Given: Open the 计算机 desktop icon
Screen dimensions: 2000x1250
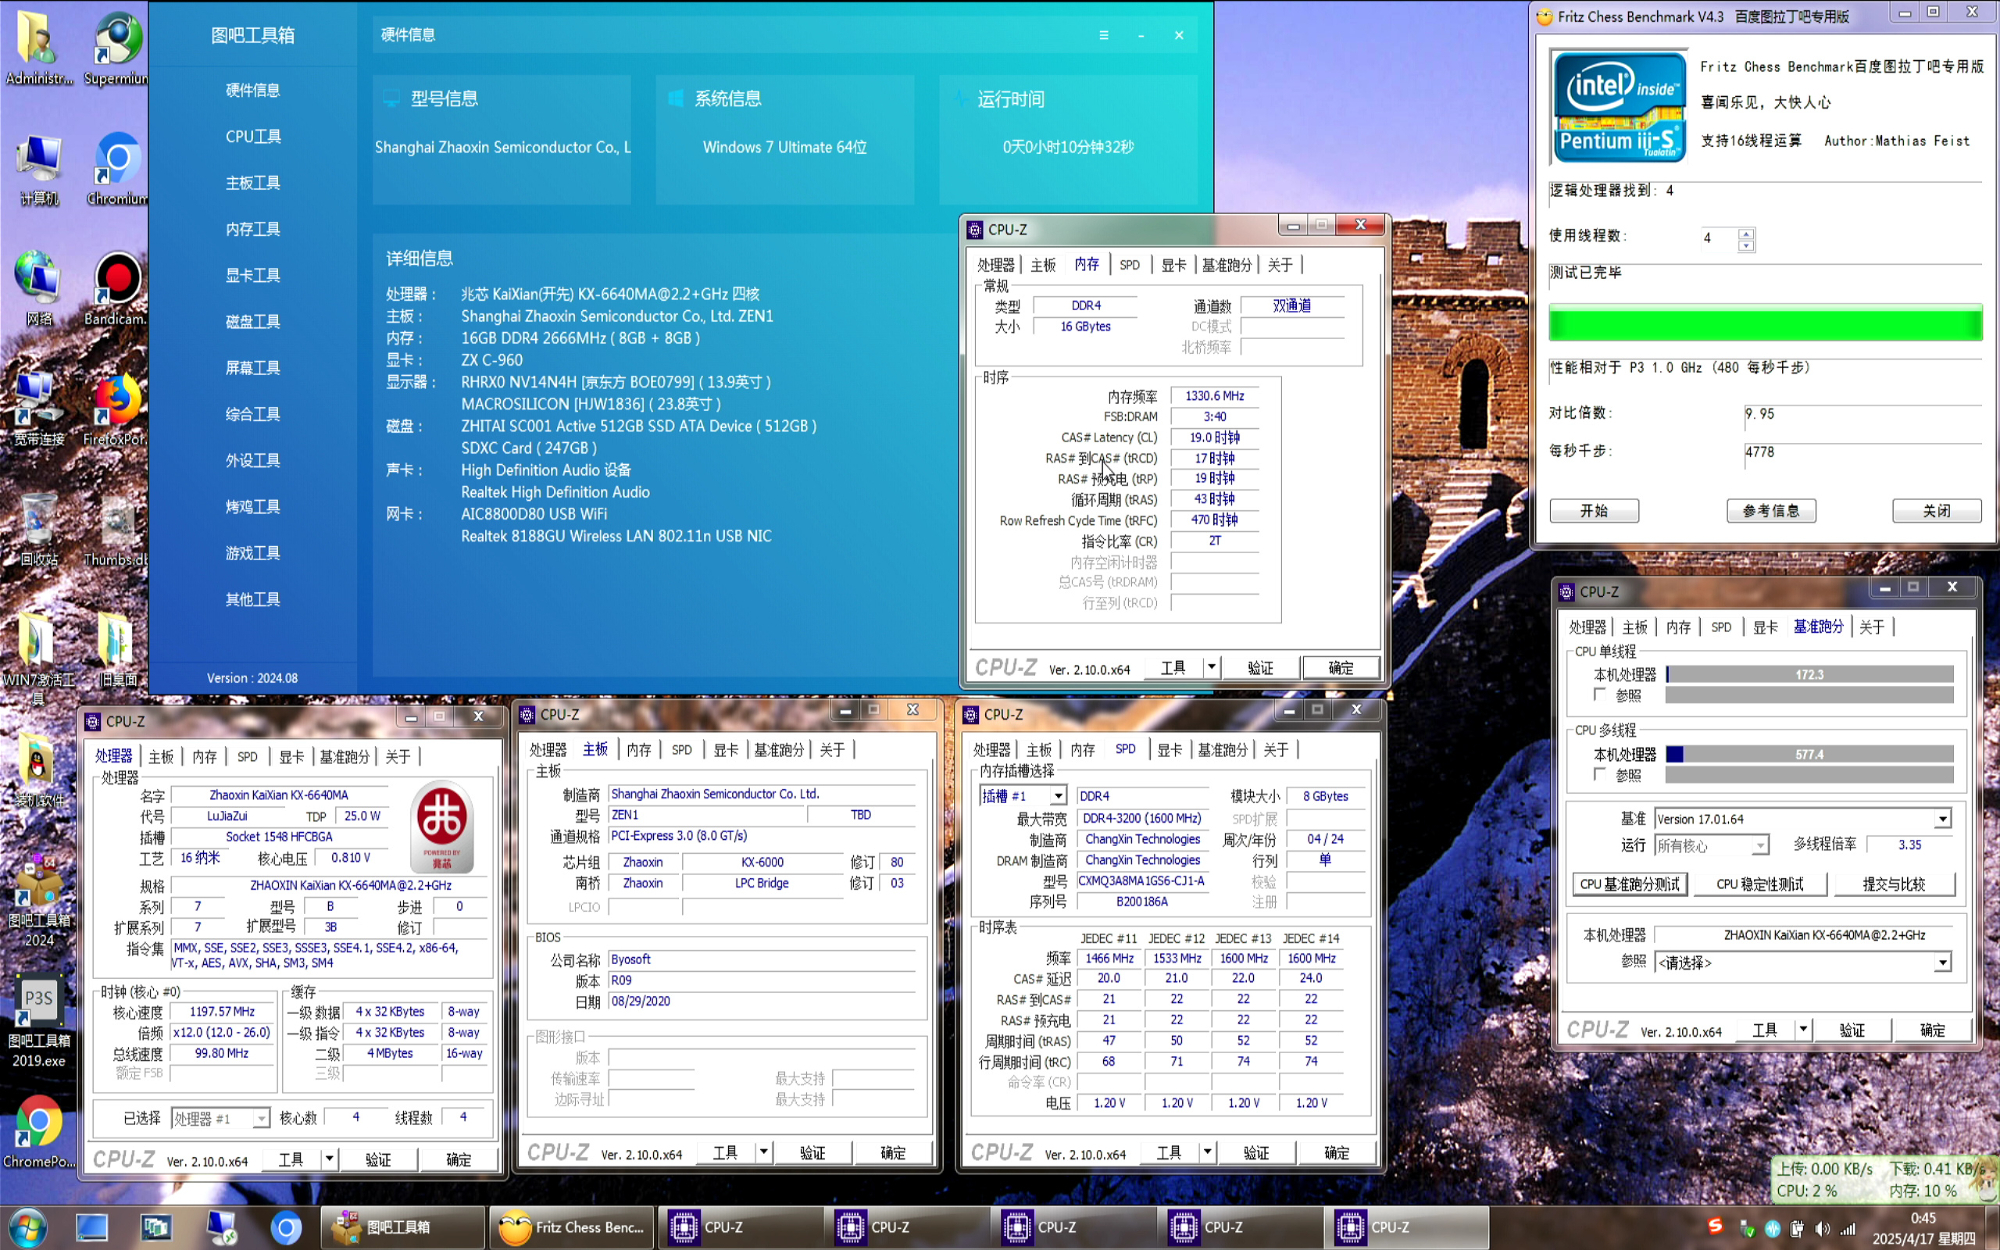Looking at the screenshot, I should (38, 170).
